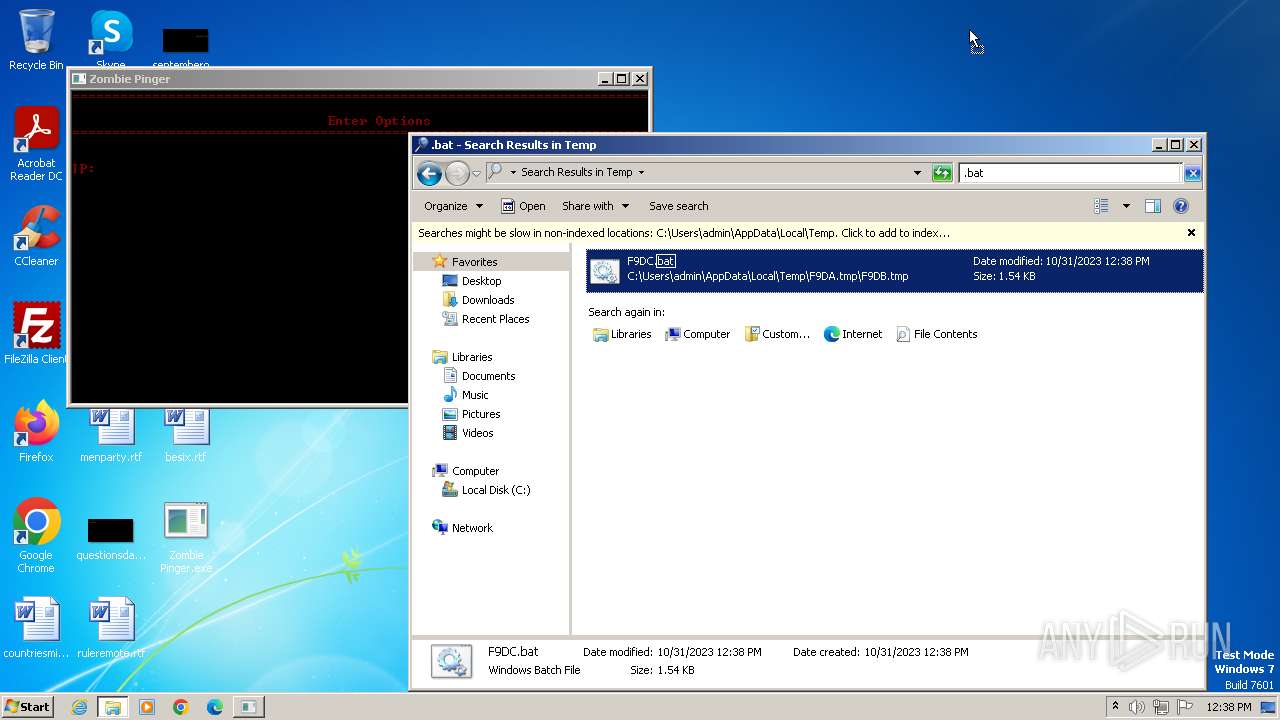Open Internet Explorer from taskbar

[79, 707]
